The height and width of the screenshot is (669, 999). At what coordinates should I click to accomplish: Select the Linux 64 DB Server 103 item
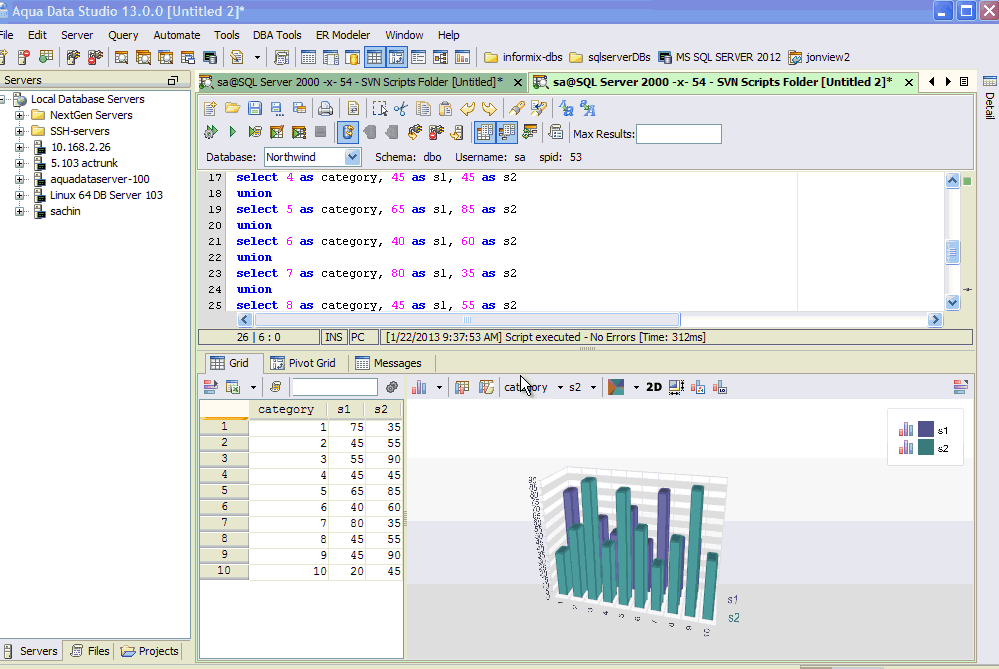[106, 196]
